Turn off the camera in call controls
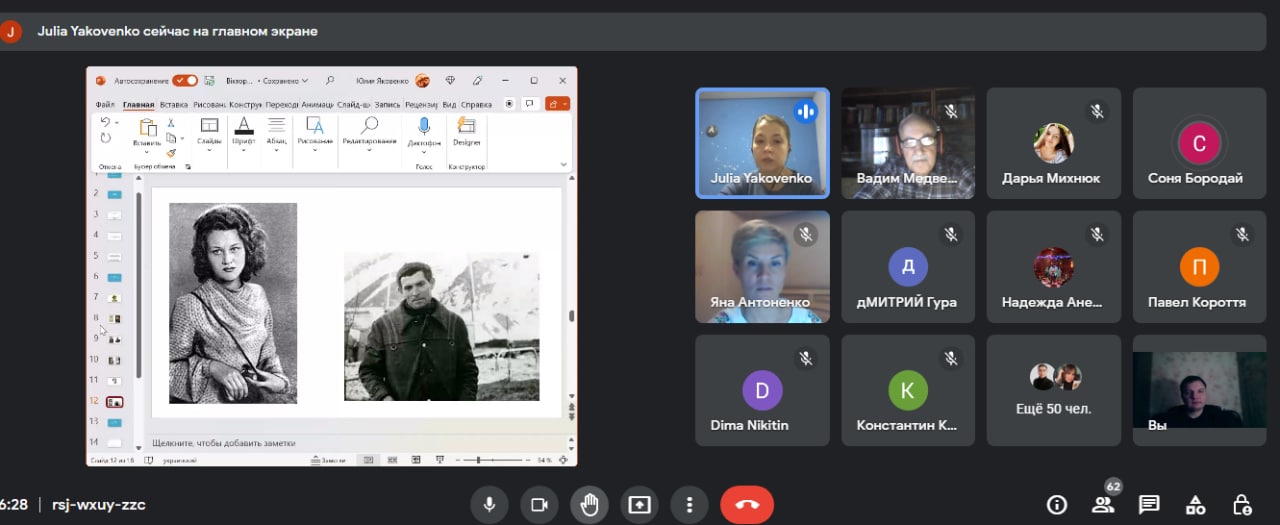The image size is (1280, 525). pos(539,504)
